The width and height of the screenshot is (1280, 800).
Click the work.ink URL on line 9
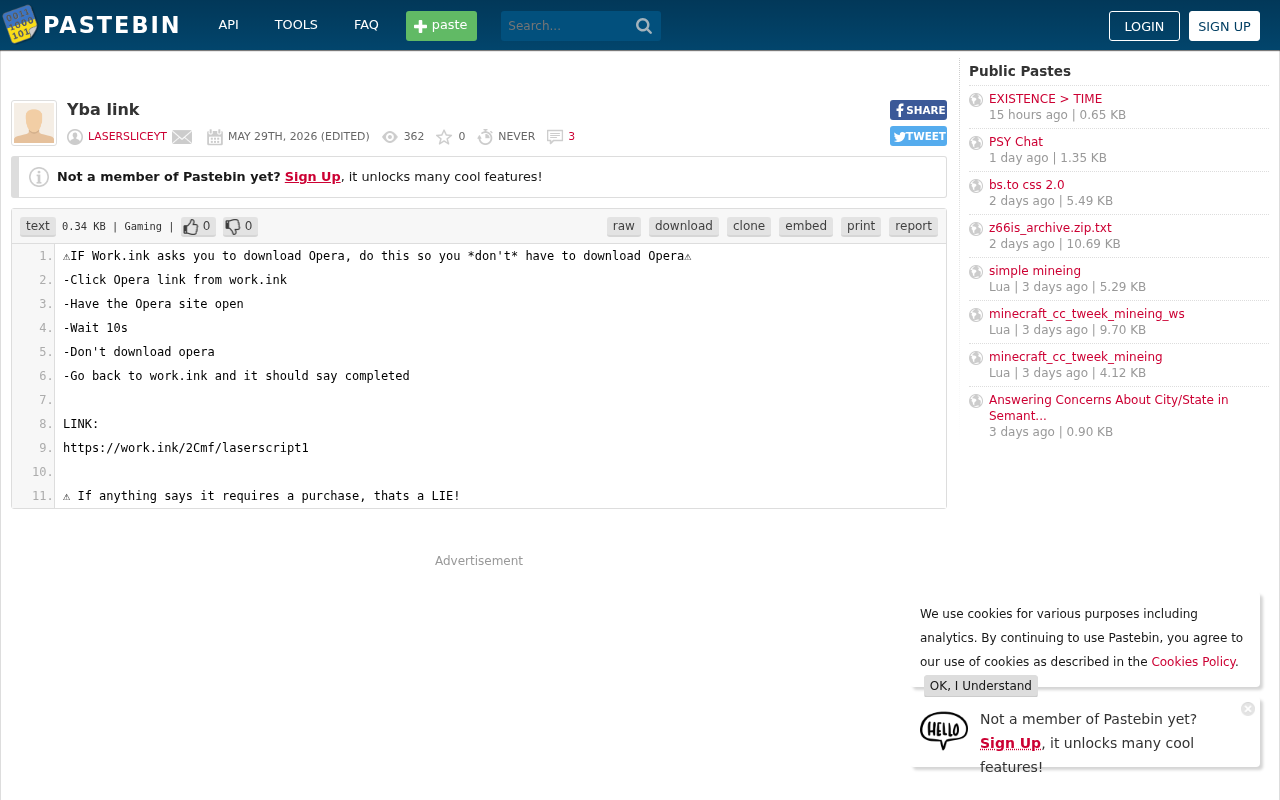(x=186, y=448)
